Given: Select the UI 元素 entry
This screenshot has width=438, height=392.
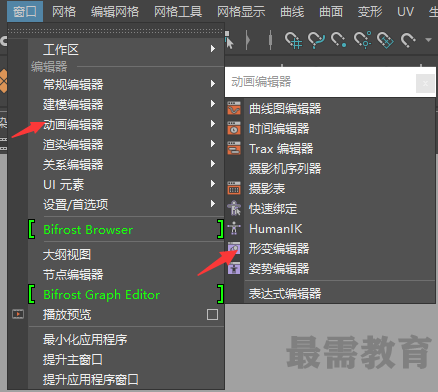Looking at the screenshot, I should pyautogui.click(x=126, y=184).
